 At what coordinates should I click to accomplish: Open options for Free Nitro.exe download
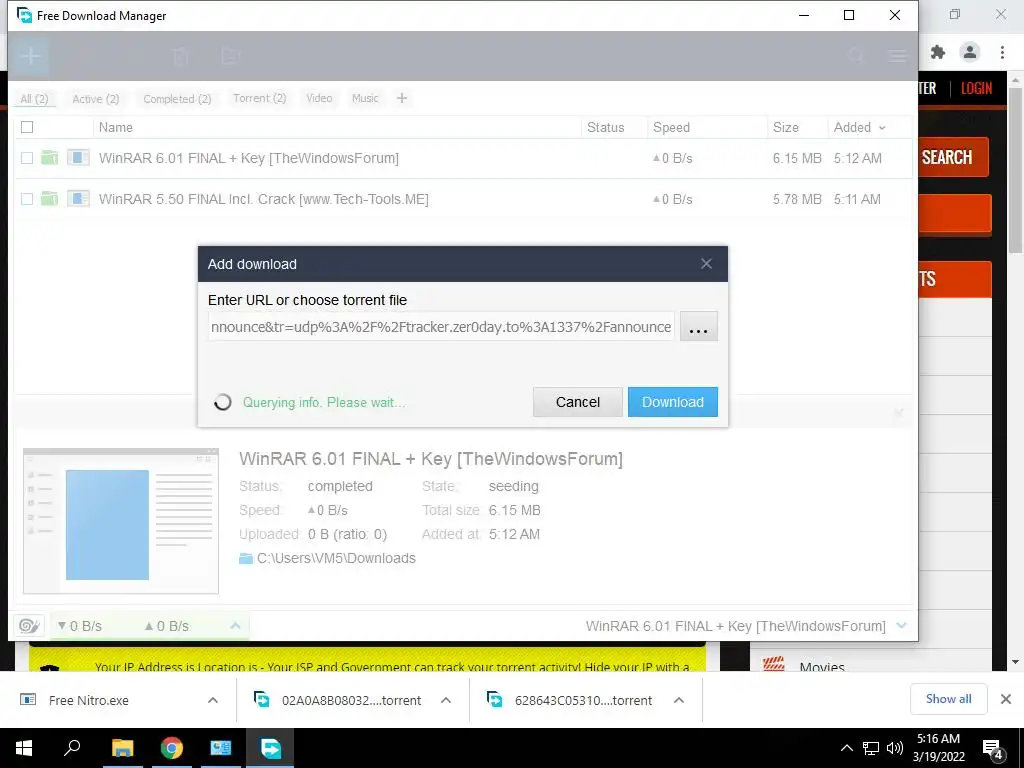[x=213, y=700]
